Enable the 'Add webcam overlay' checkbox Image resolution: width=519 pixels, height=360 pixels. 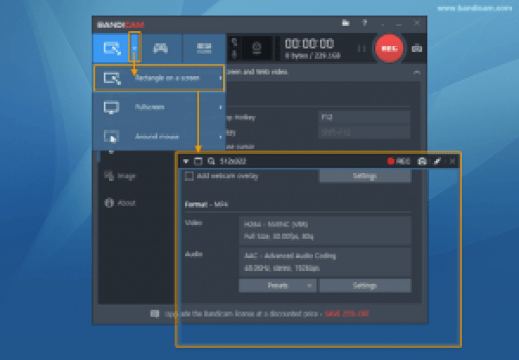pos(189,176)
